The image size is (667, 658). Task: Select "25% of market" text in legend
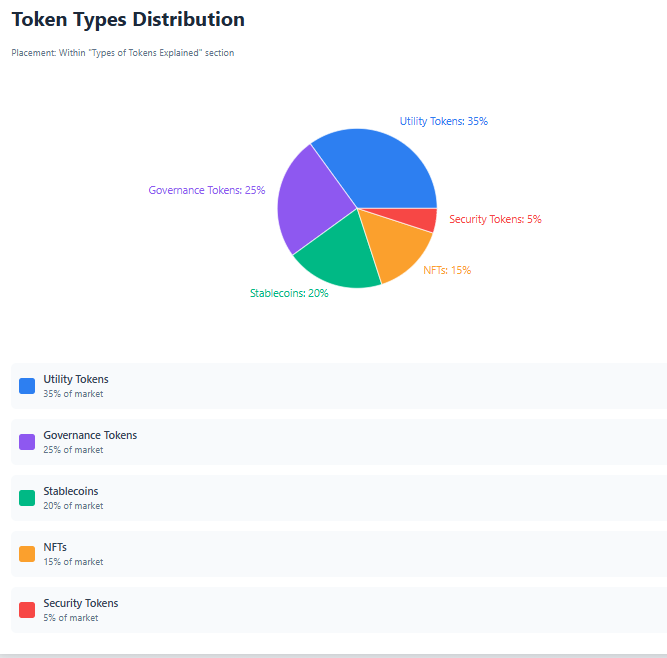73,450
